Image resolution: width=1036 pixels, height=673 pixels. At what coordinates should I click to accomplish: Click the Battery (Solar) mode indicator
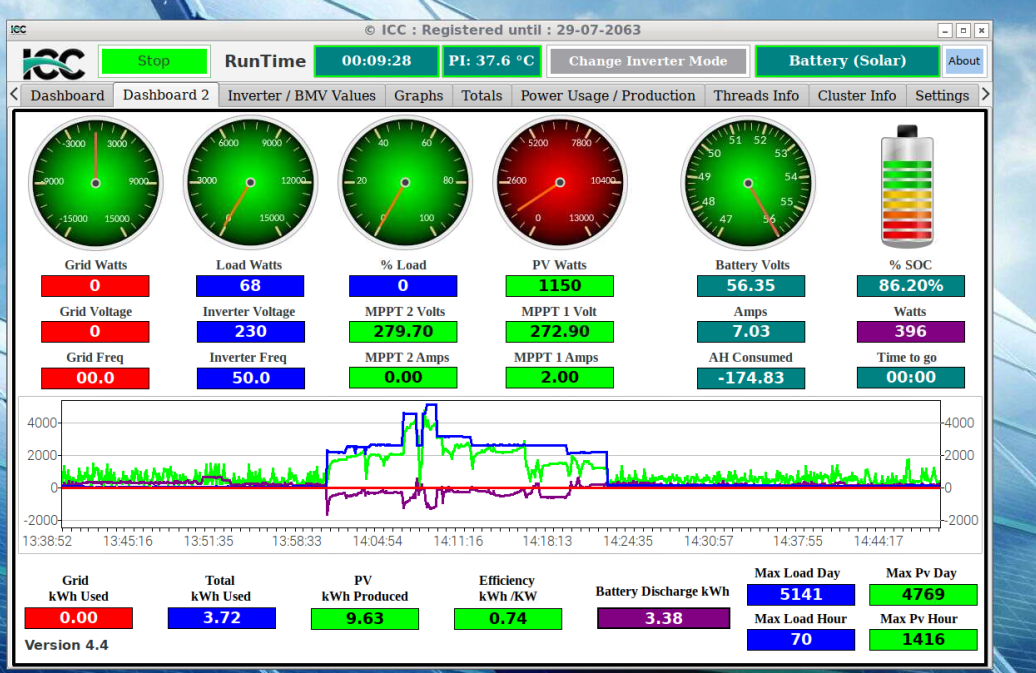[847, 61]
